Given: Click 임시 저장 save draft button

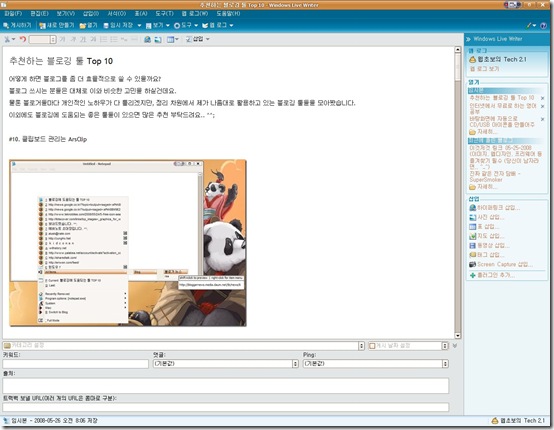Looking at the screenshot, I should (118, 25).
